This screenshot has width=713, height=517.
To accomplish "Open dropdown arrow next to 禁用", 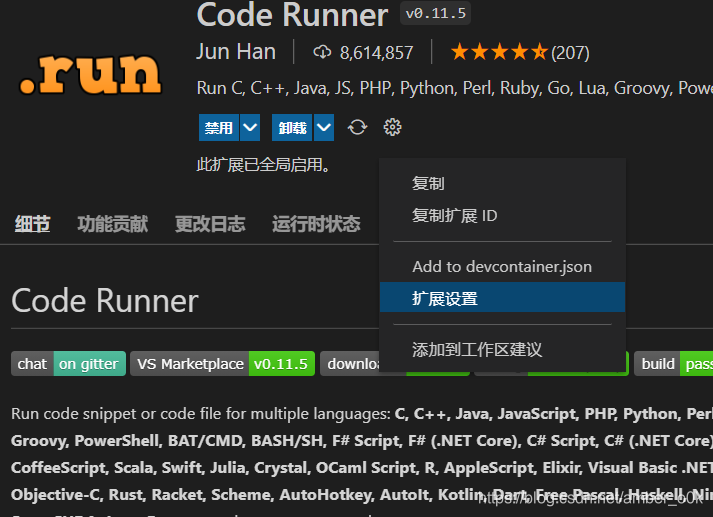I will point(250,128).
